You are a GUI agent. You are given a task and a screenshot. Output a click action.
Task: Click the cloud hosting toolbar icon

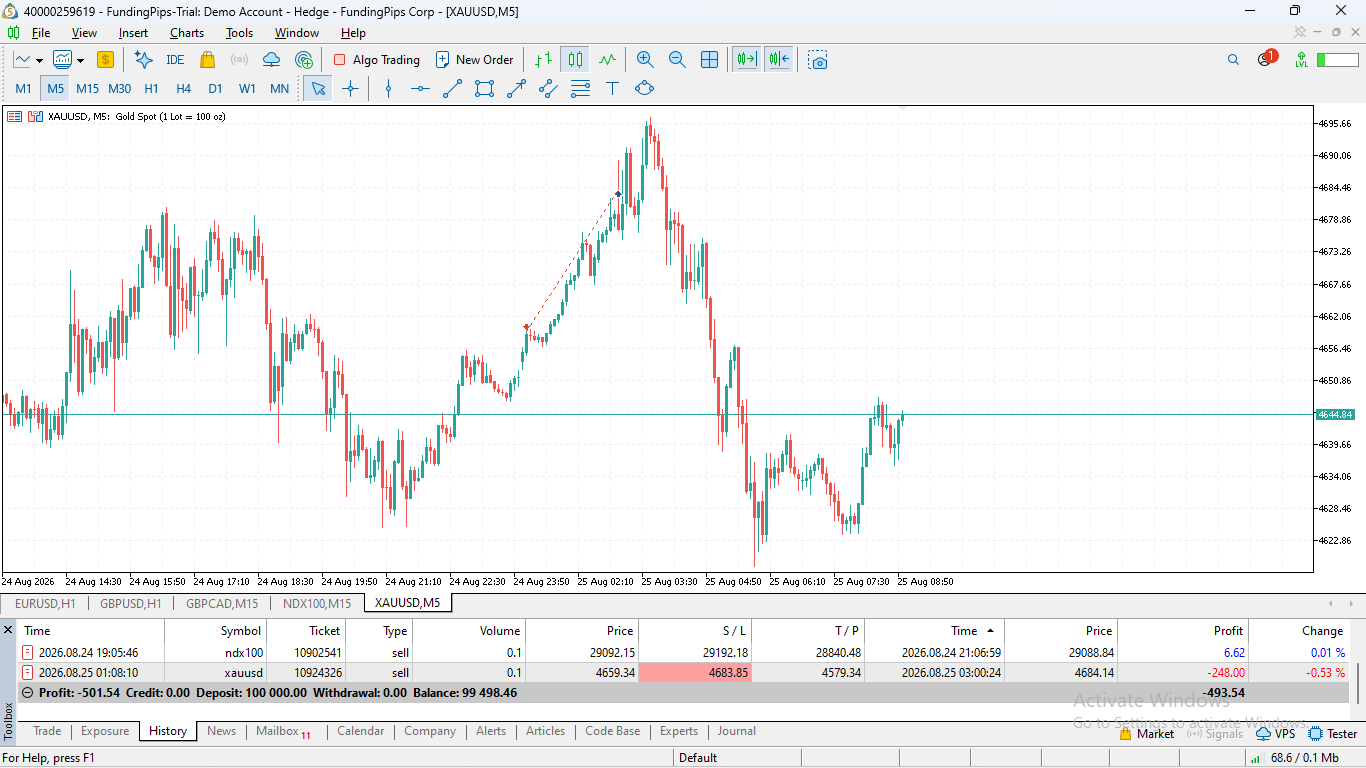pos(271,60)
